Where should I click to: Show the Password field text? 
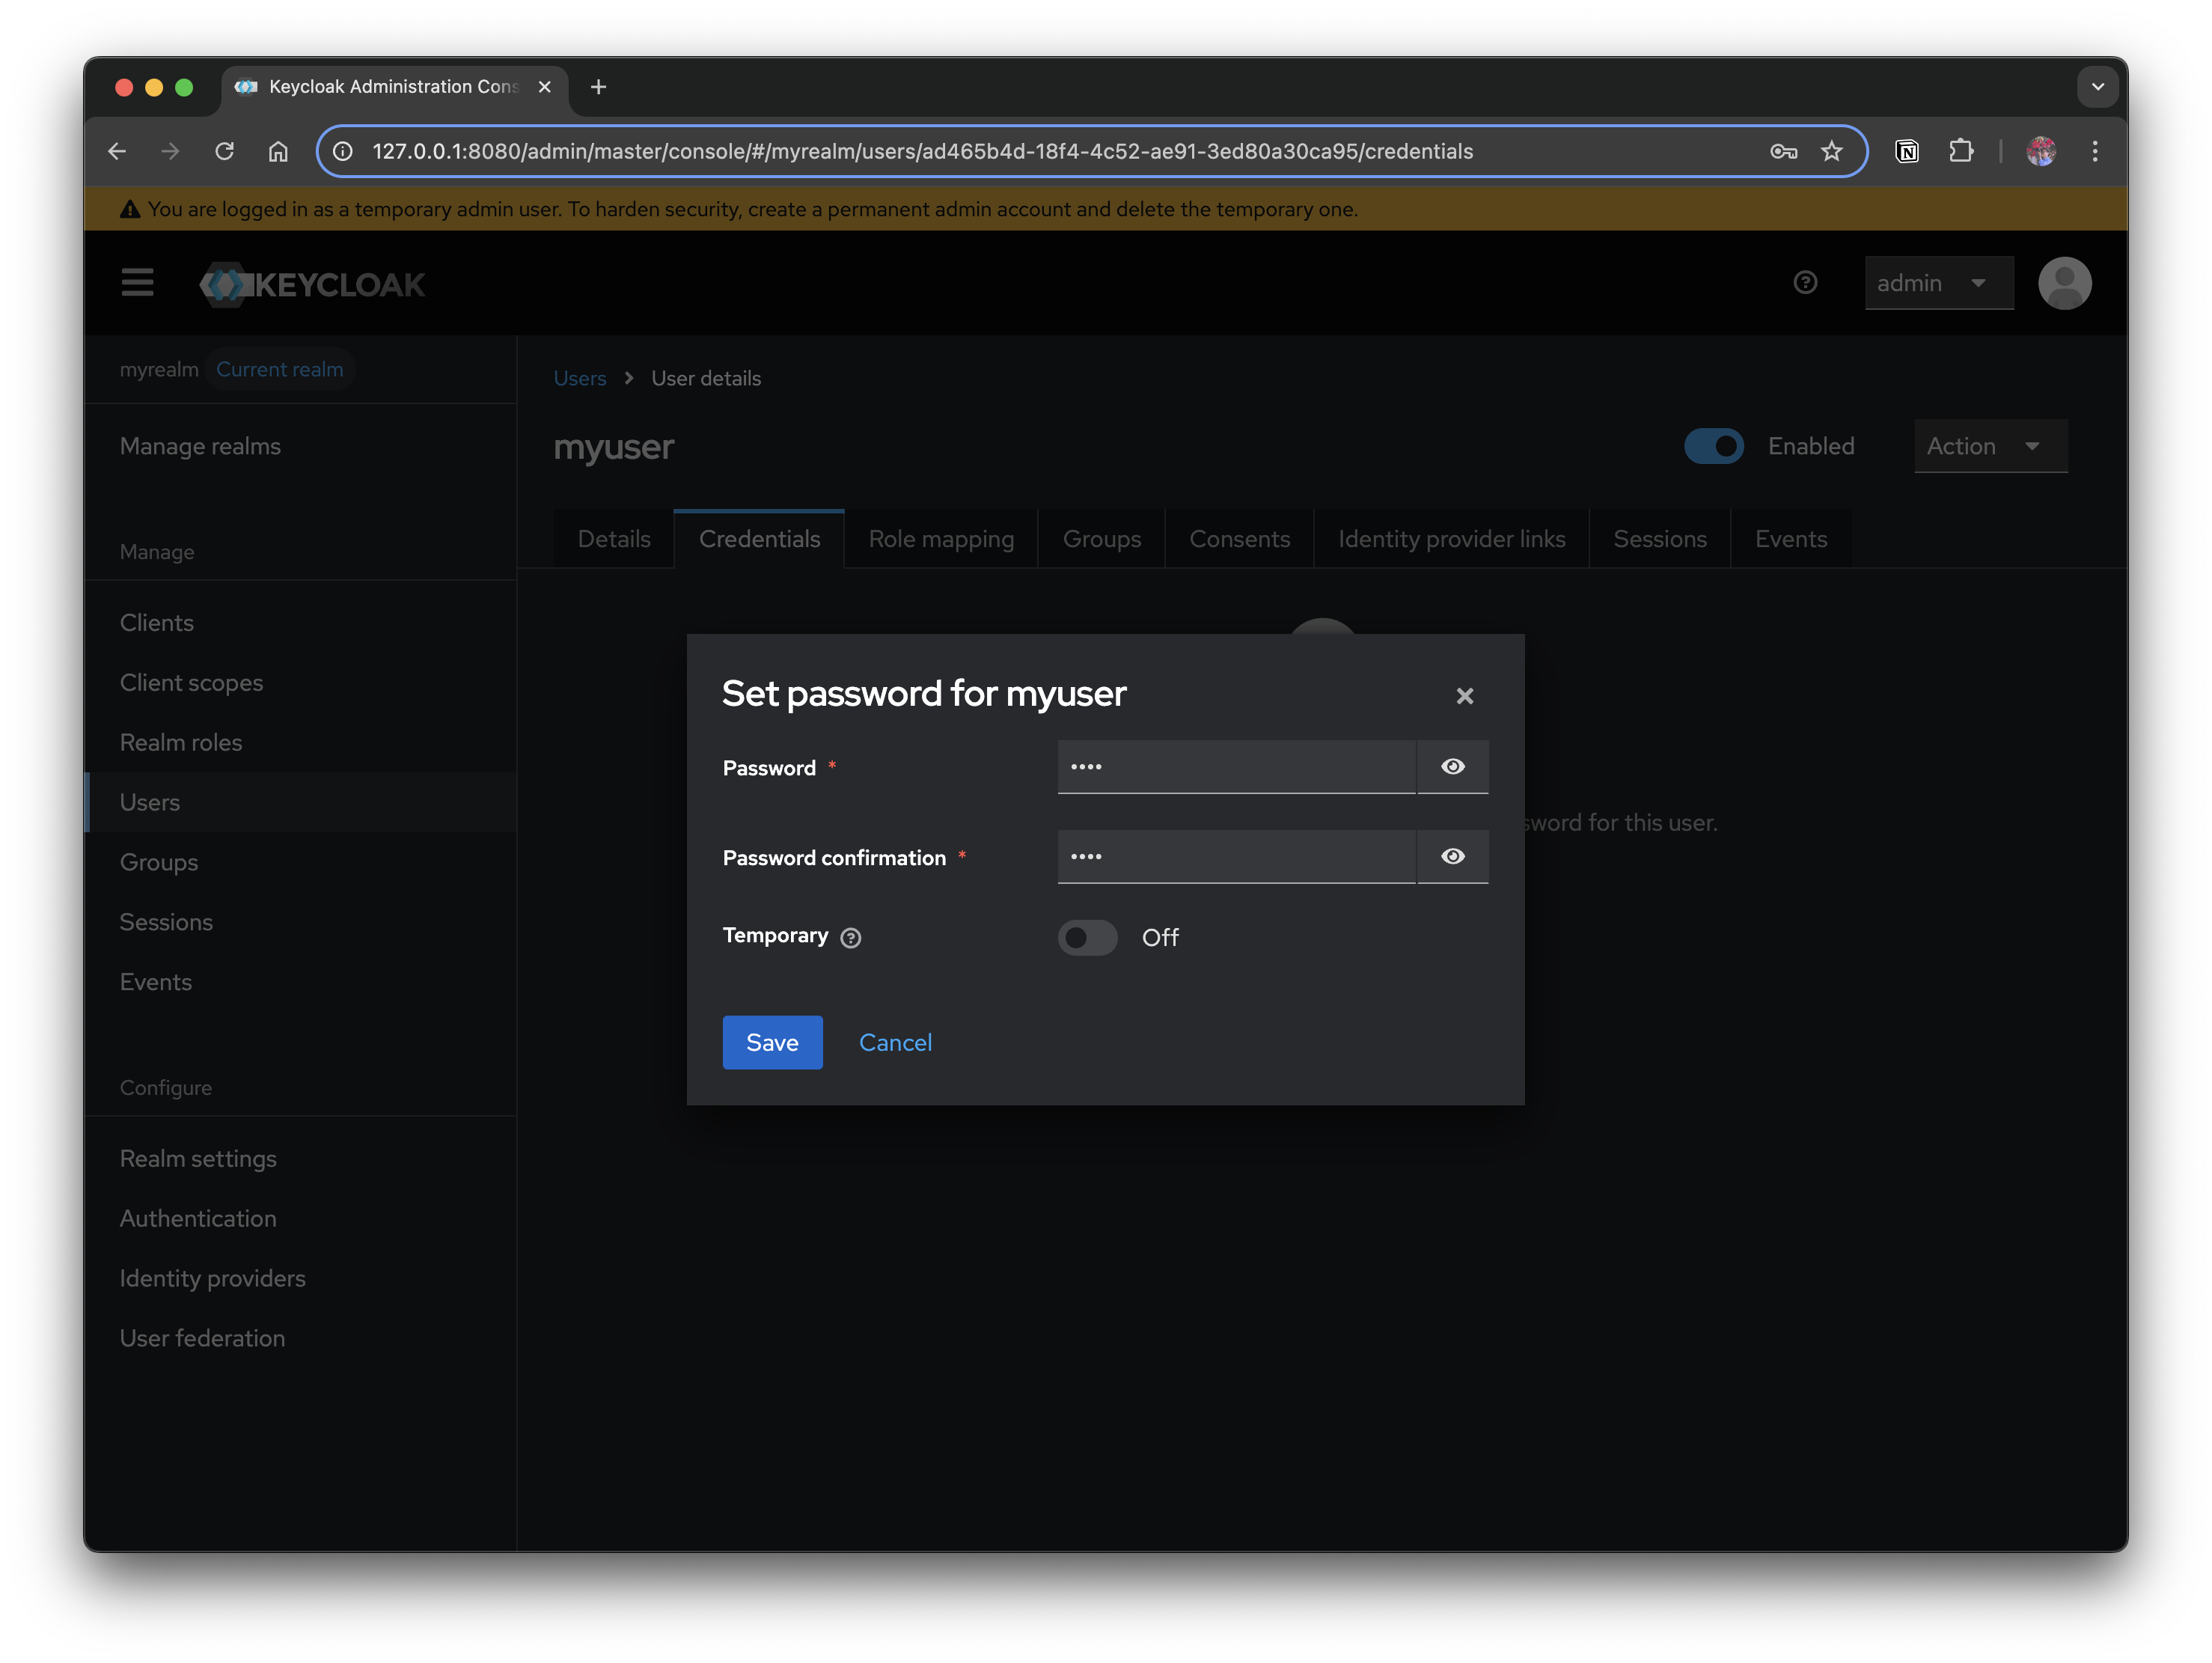[x=1452, y=767]
